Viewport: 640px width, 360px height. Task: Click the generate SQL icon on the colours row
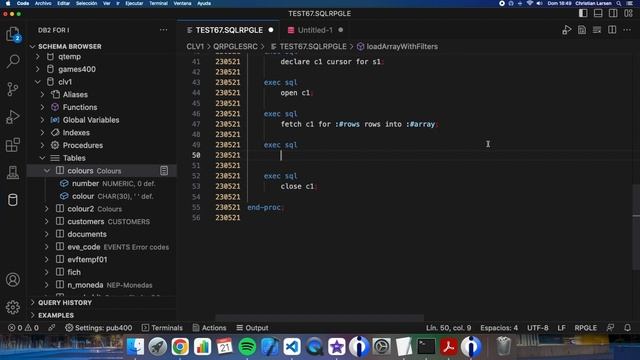[164, 171]
